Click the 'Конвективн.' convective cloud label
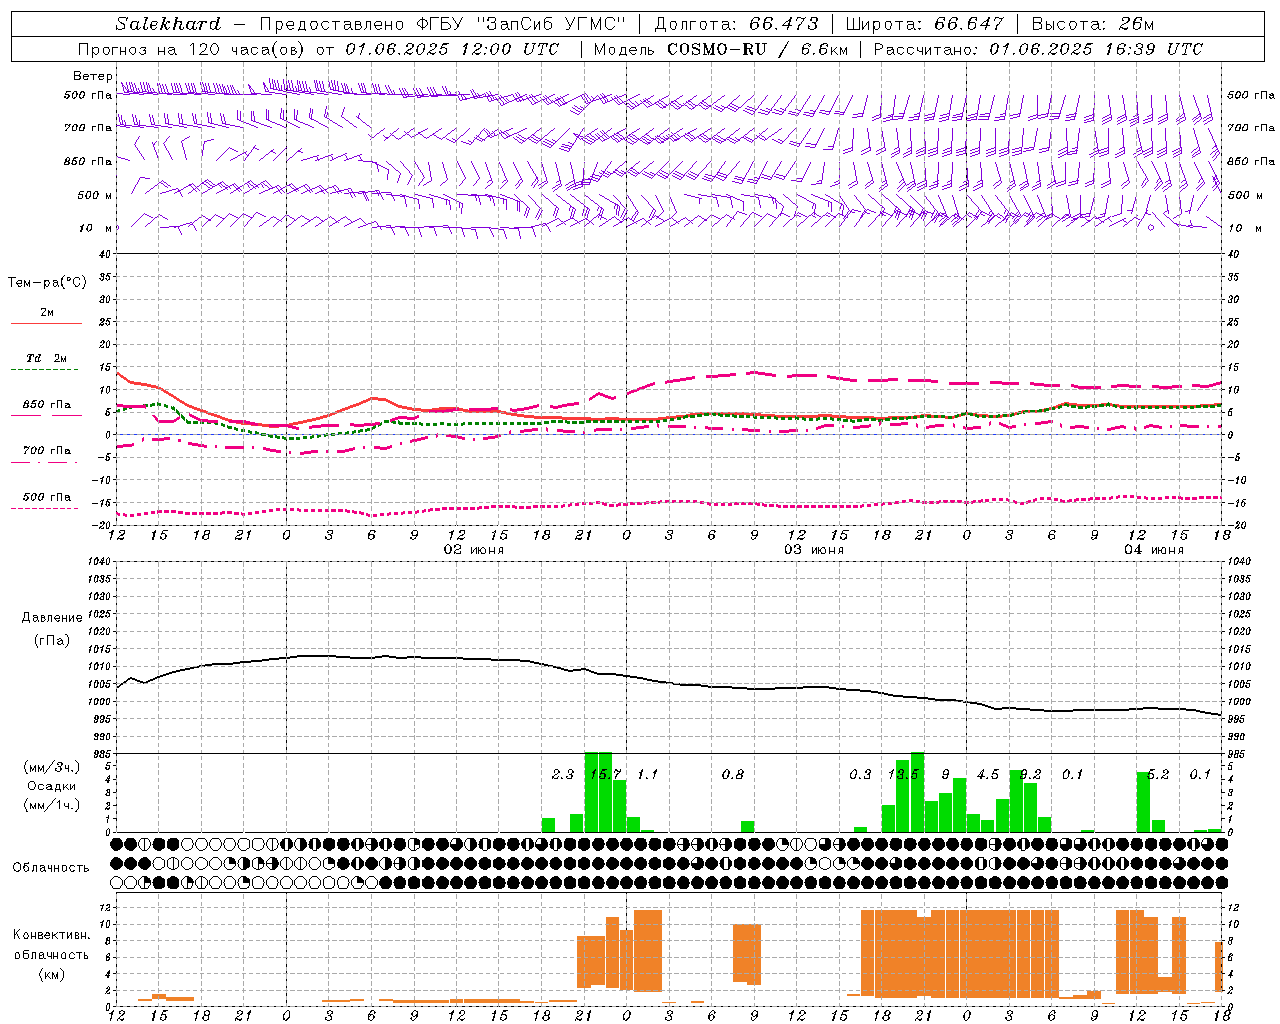The image size is (1280, 1024). tap(51, 935)
